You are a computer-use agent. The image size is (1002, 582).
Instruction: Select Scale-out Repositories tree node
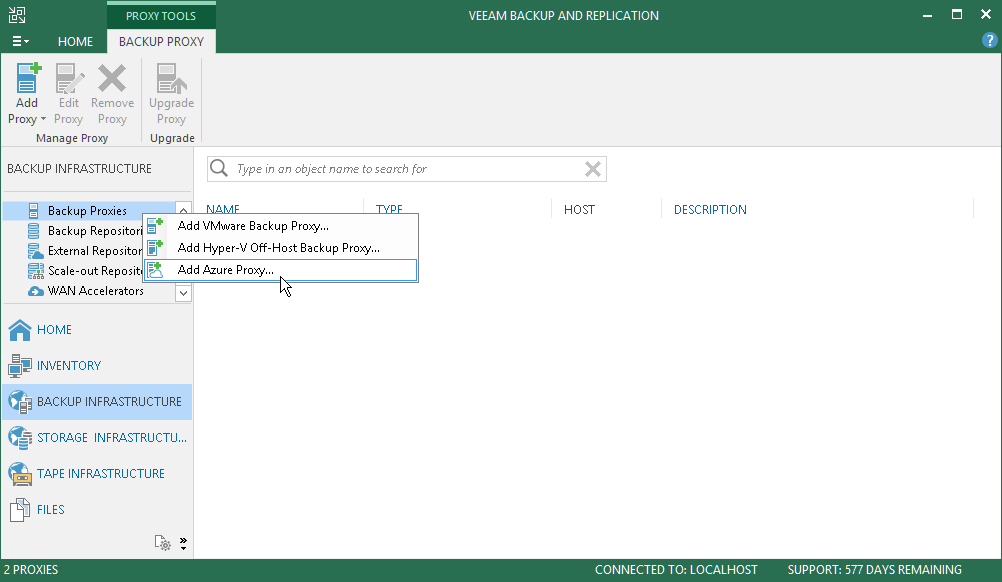(95, 271)
